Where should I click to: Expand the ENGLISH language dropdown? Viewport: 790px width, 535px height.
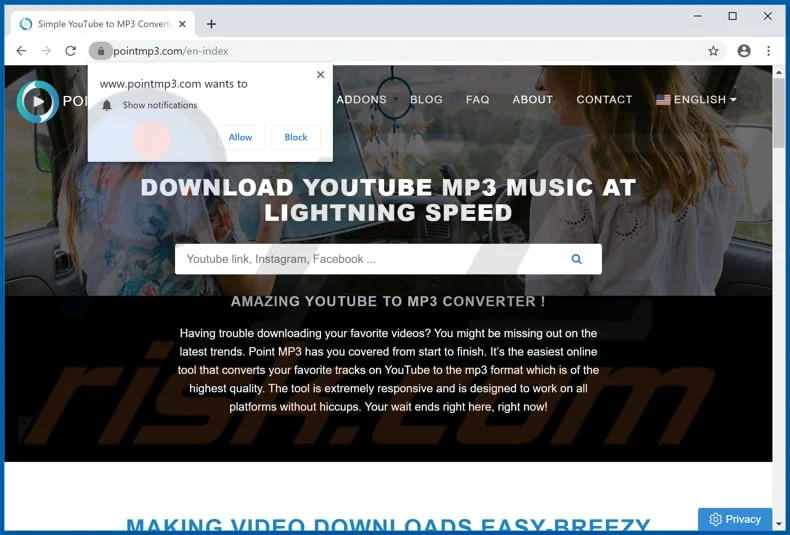pyautogui.click(x=696, y=100)
